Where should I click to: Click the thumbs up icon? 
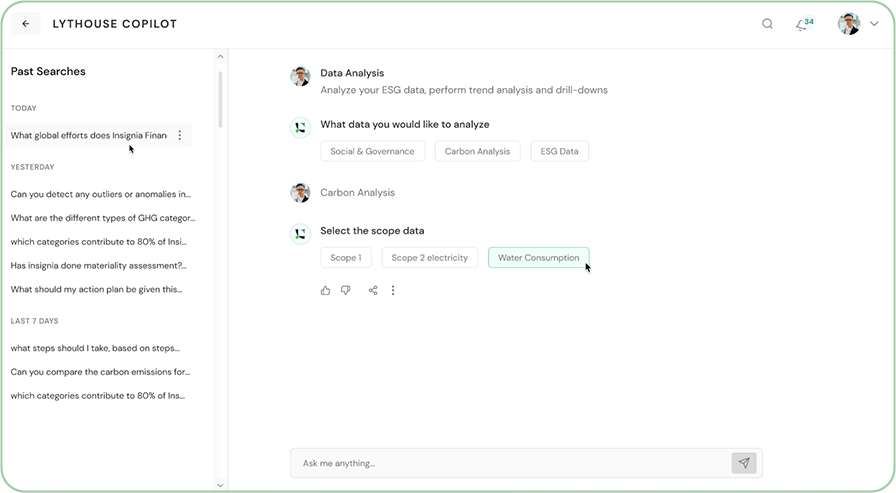(325, 290)
